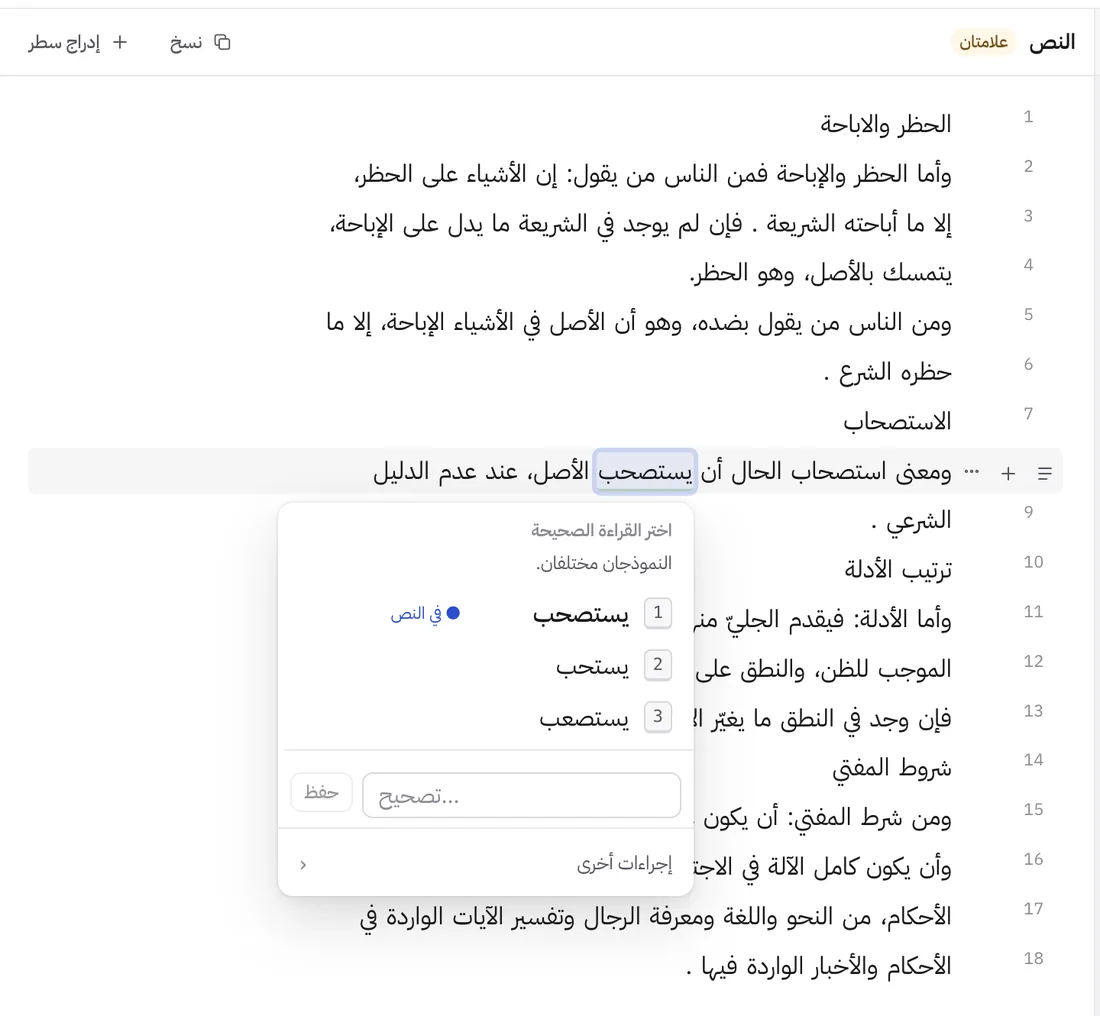Click line 6 حظره الشرع

point(887,372)
